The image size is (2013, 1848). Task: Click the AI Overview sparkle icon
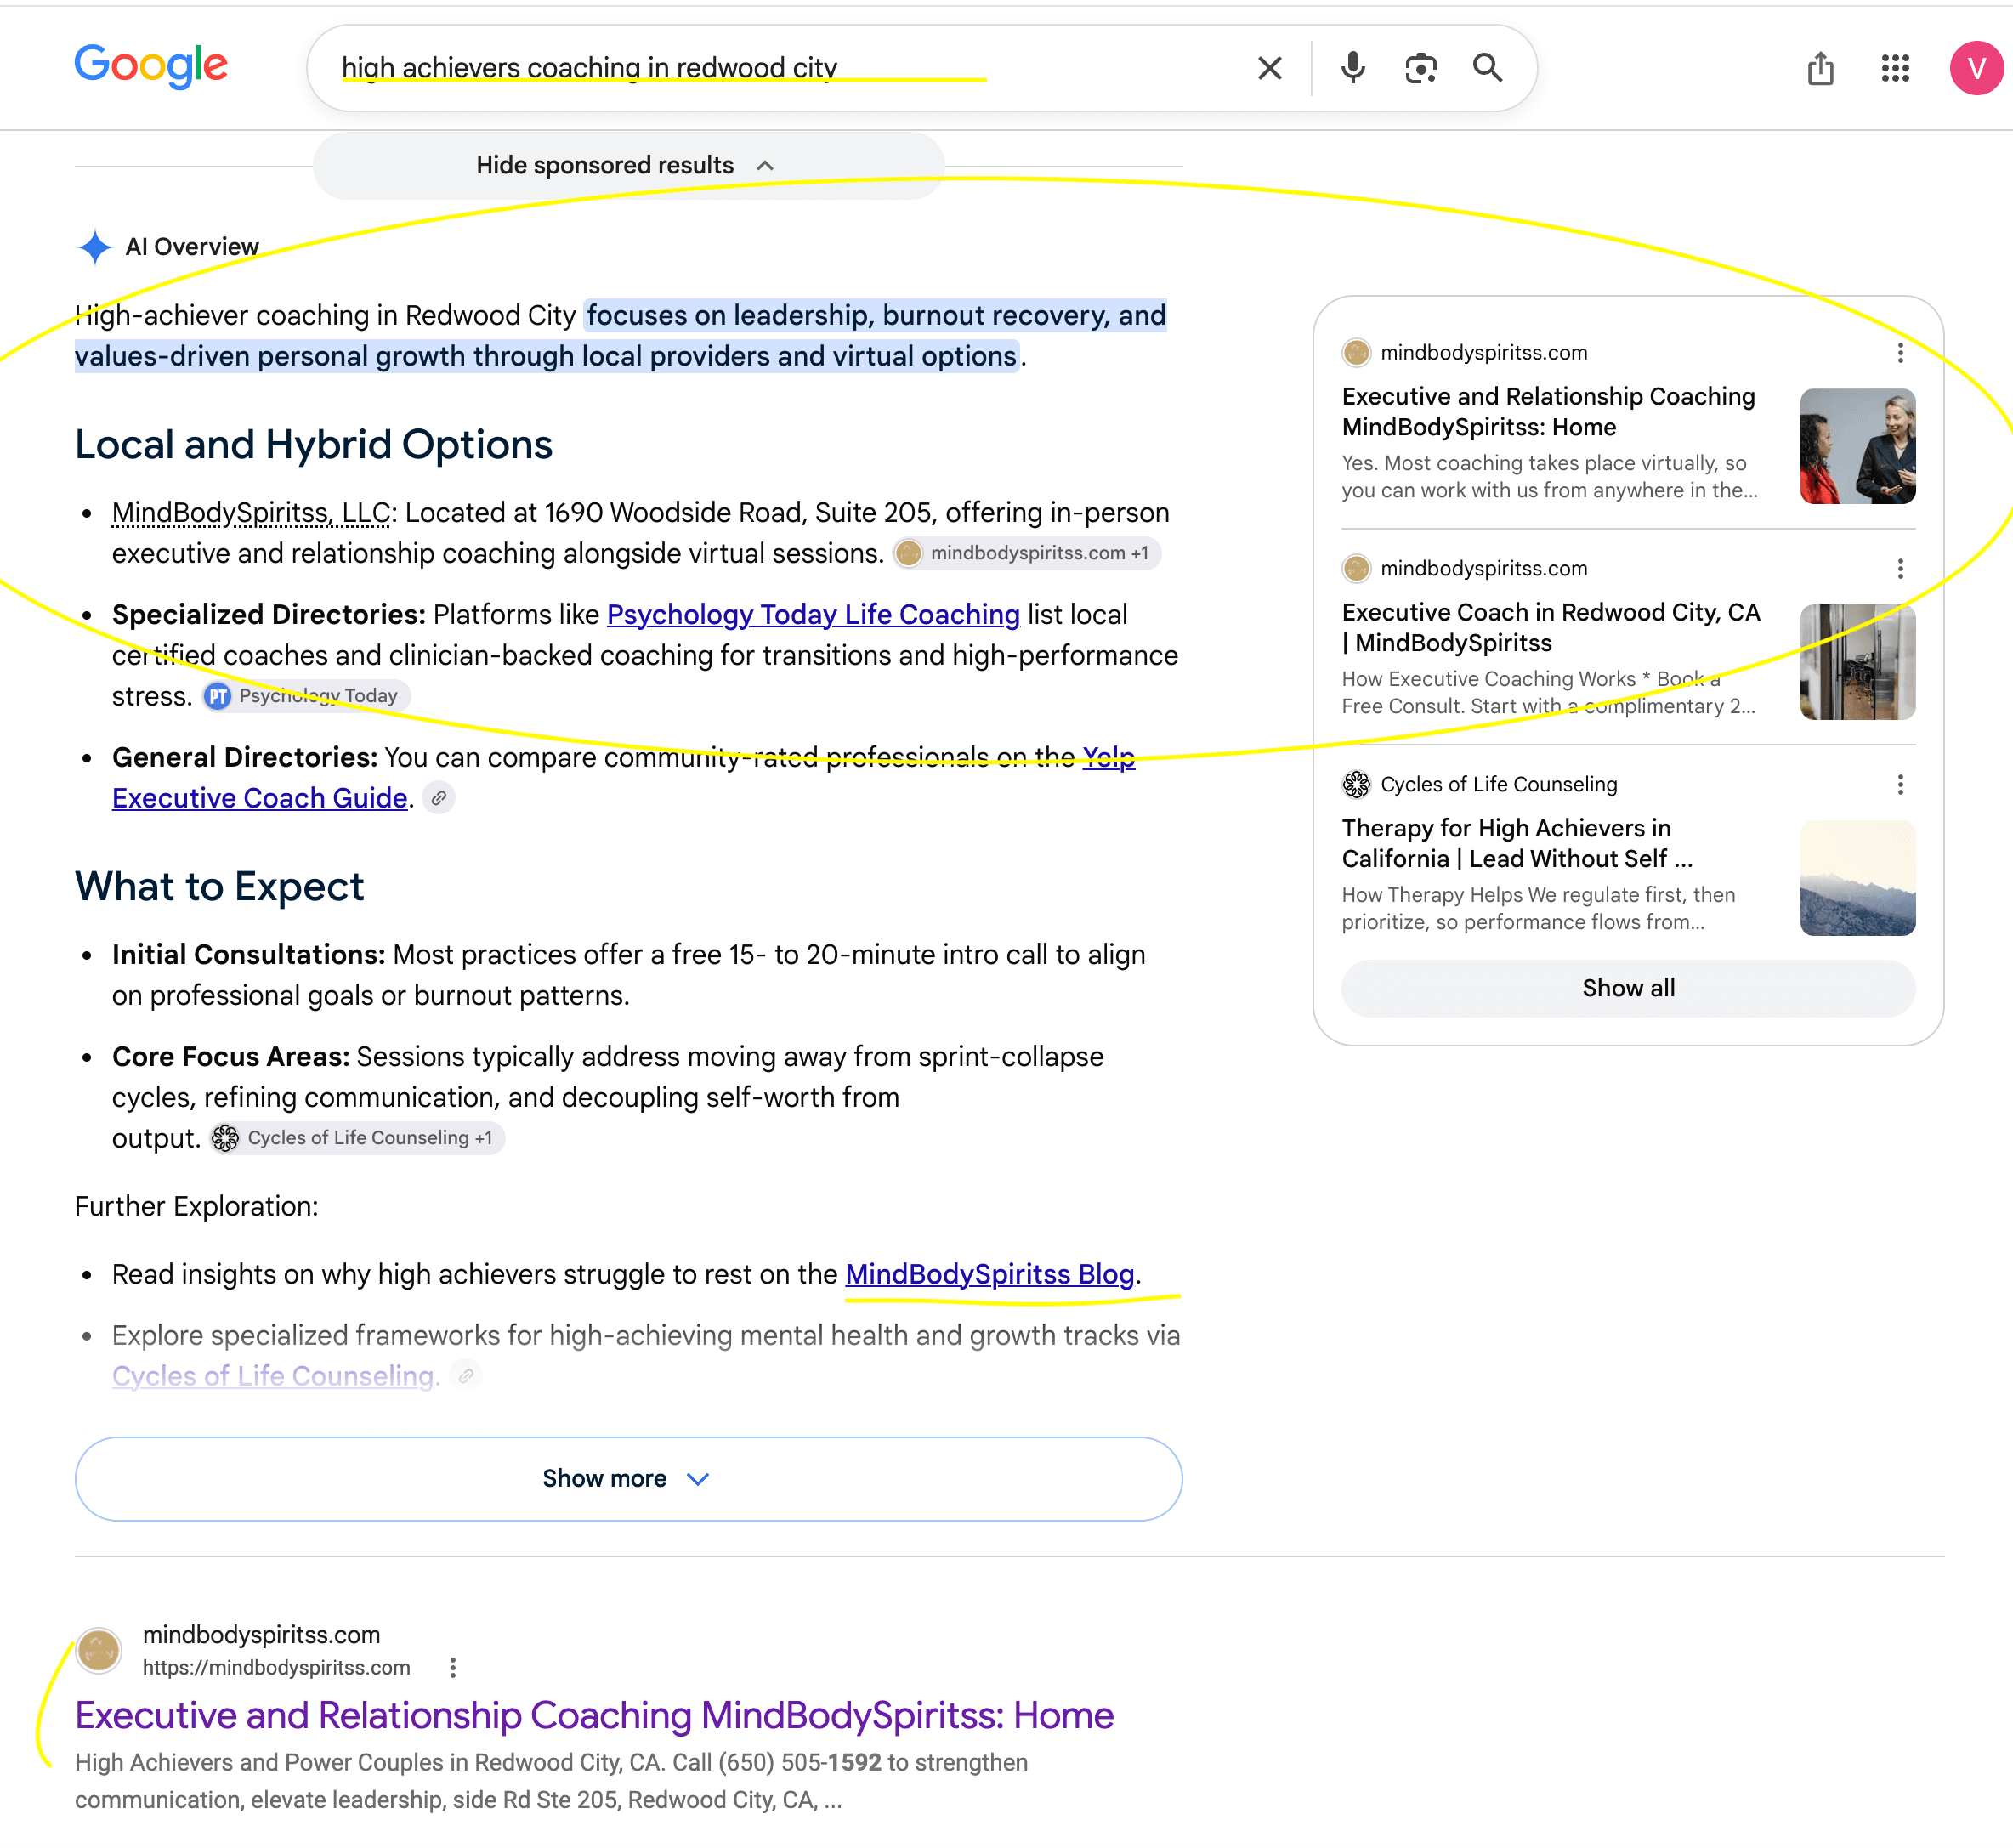pyautogui.click(x=95, y=247)
